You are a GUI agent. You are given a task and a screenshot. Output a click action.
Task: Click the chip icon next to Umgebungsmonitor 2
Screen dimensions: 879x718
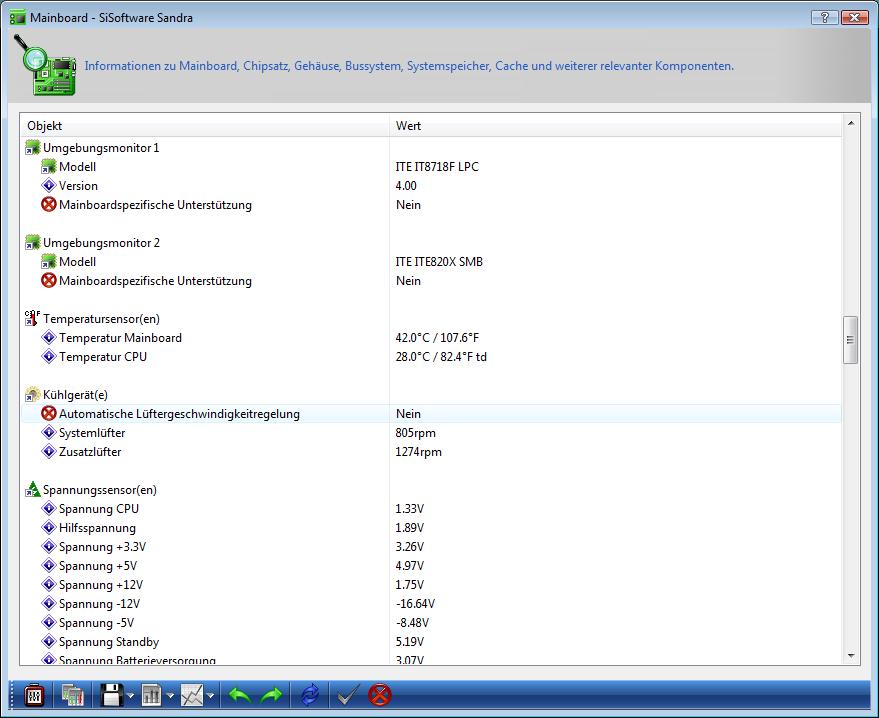pyautogui.click(x=33, y=243)
